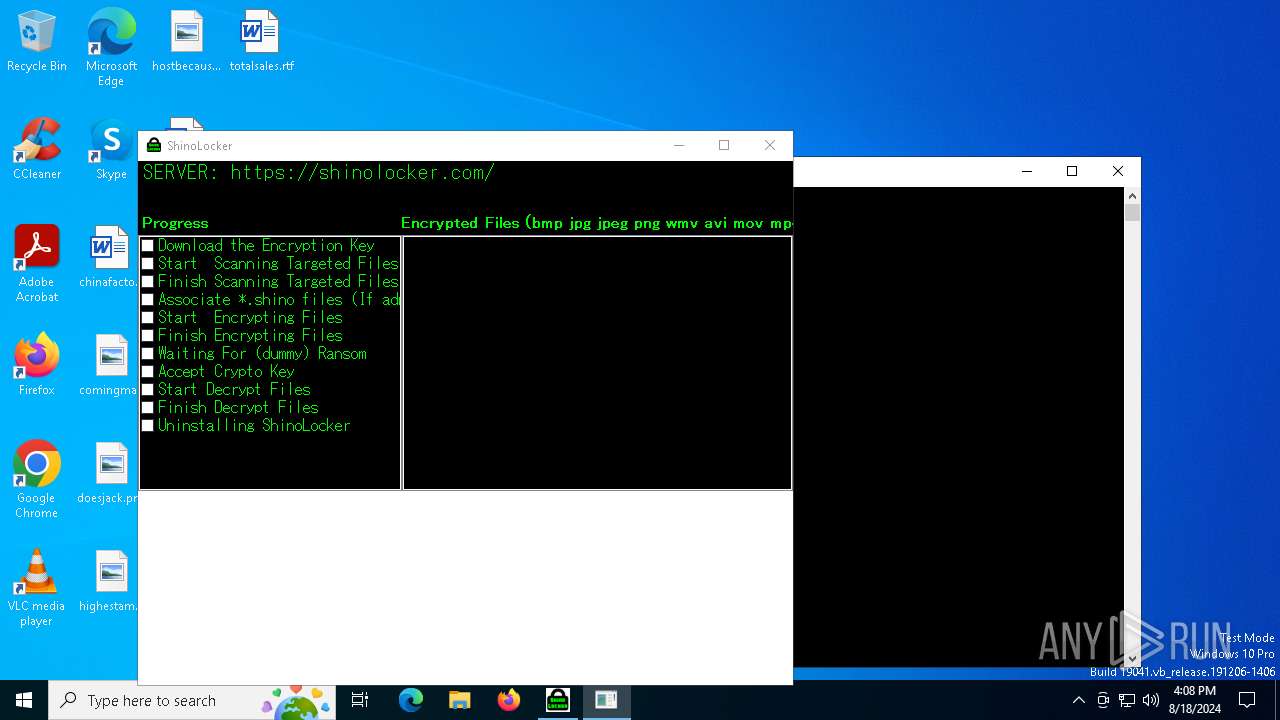Open the Task View button on the taskbar
Viewport: 1280px width, 720px height.
tap(360, 700)
